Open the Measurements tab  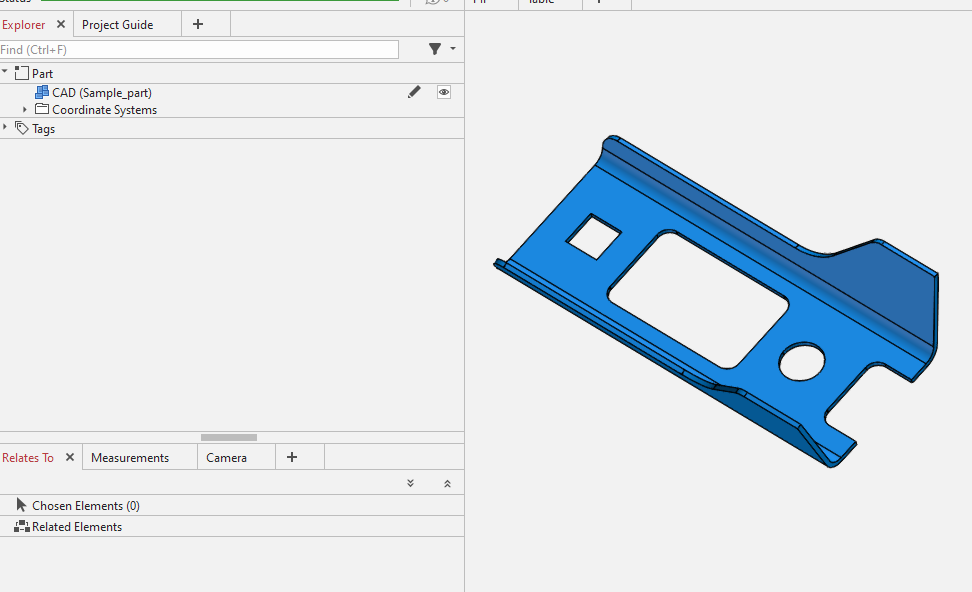[x=130, y=457]
